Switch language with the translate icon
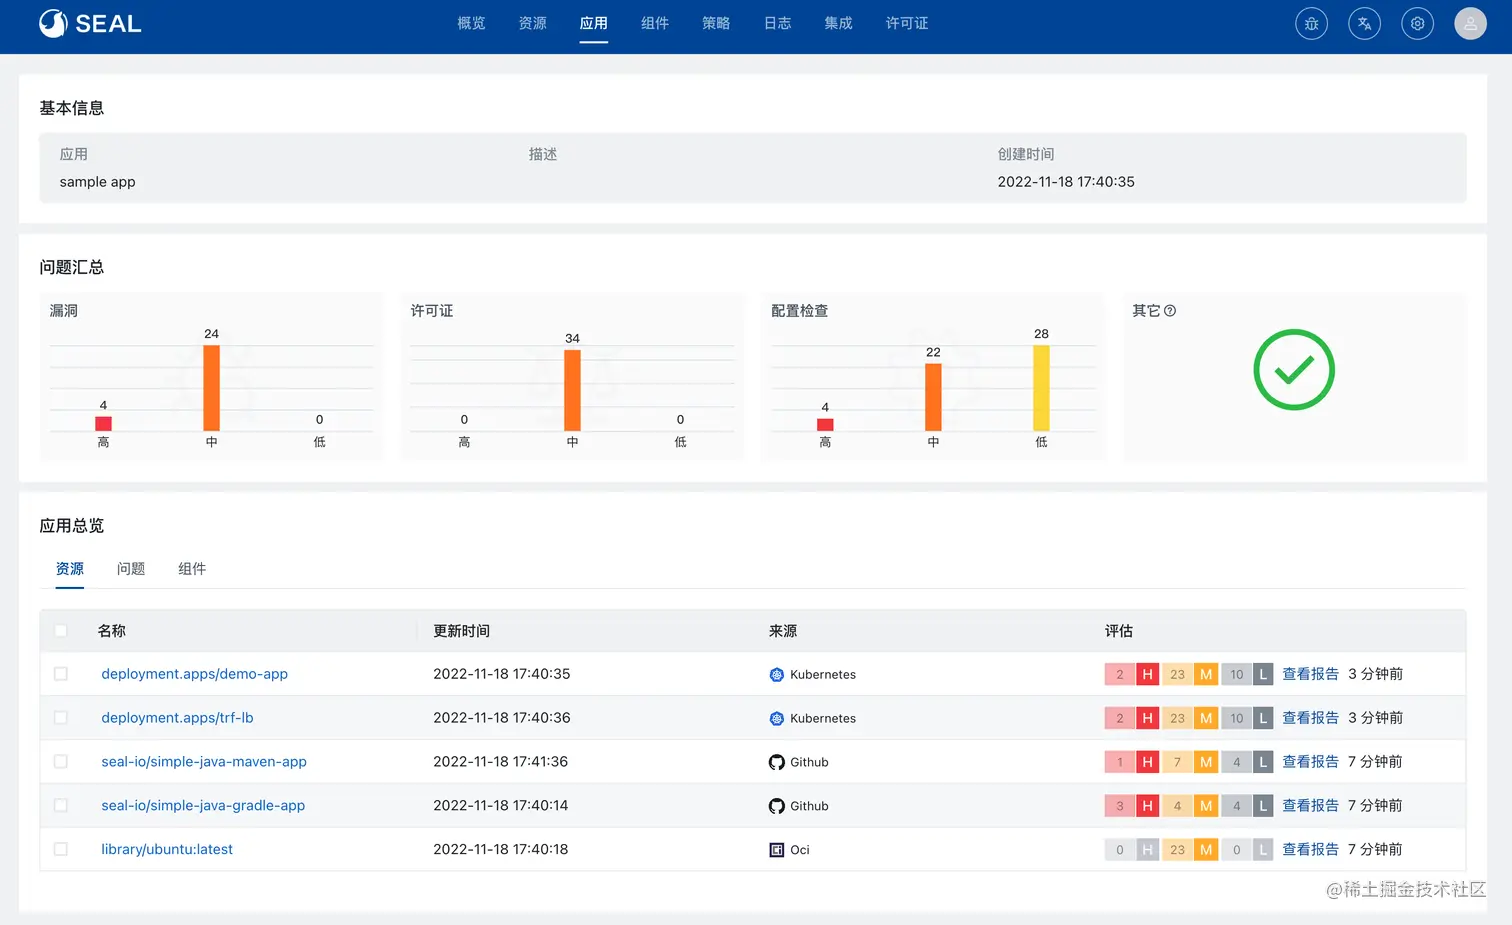 pyautogui.click(x=1364, y=24)
